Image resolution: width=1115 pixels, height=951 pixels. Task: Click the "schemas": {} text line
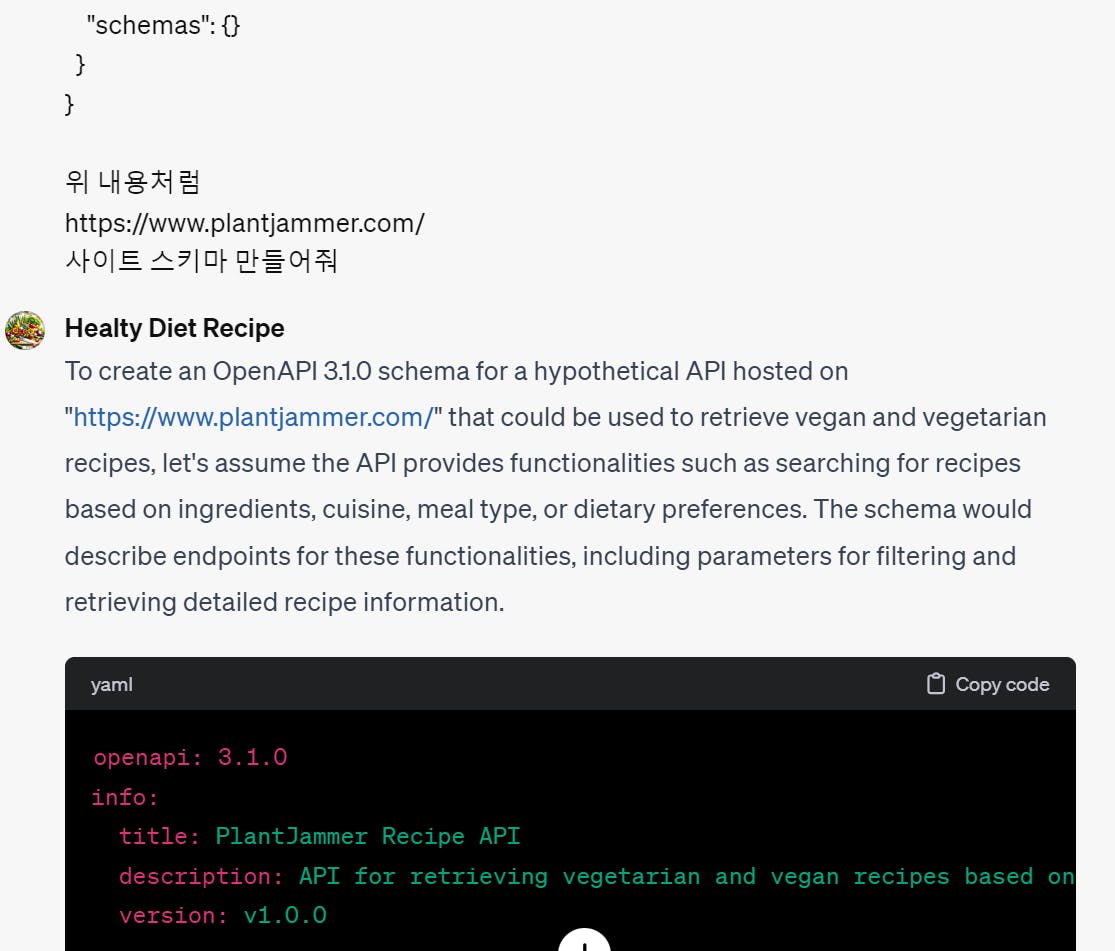[164, 26]
